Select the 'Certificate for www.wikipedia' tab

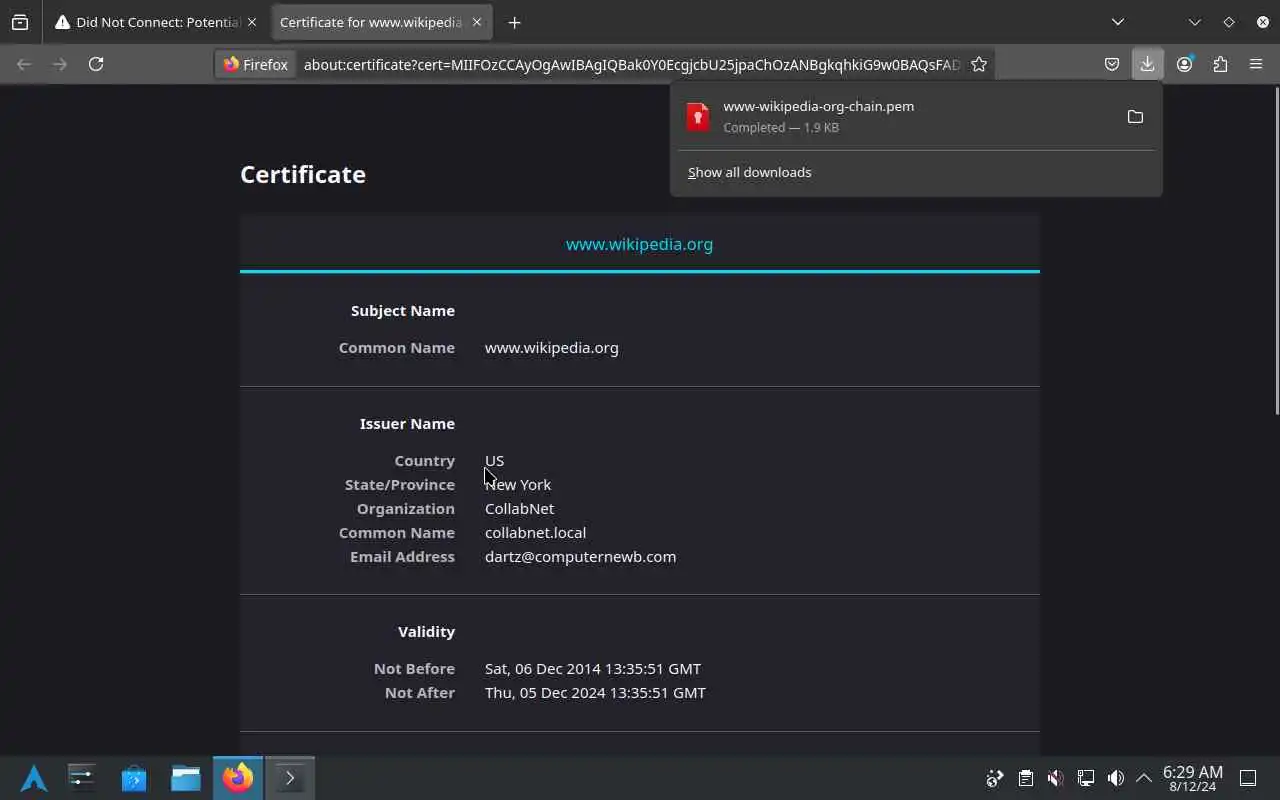[370, 22]
